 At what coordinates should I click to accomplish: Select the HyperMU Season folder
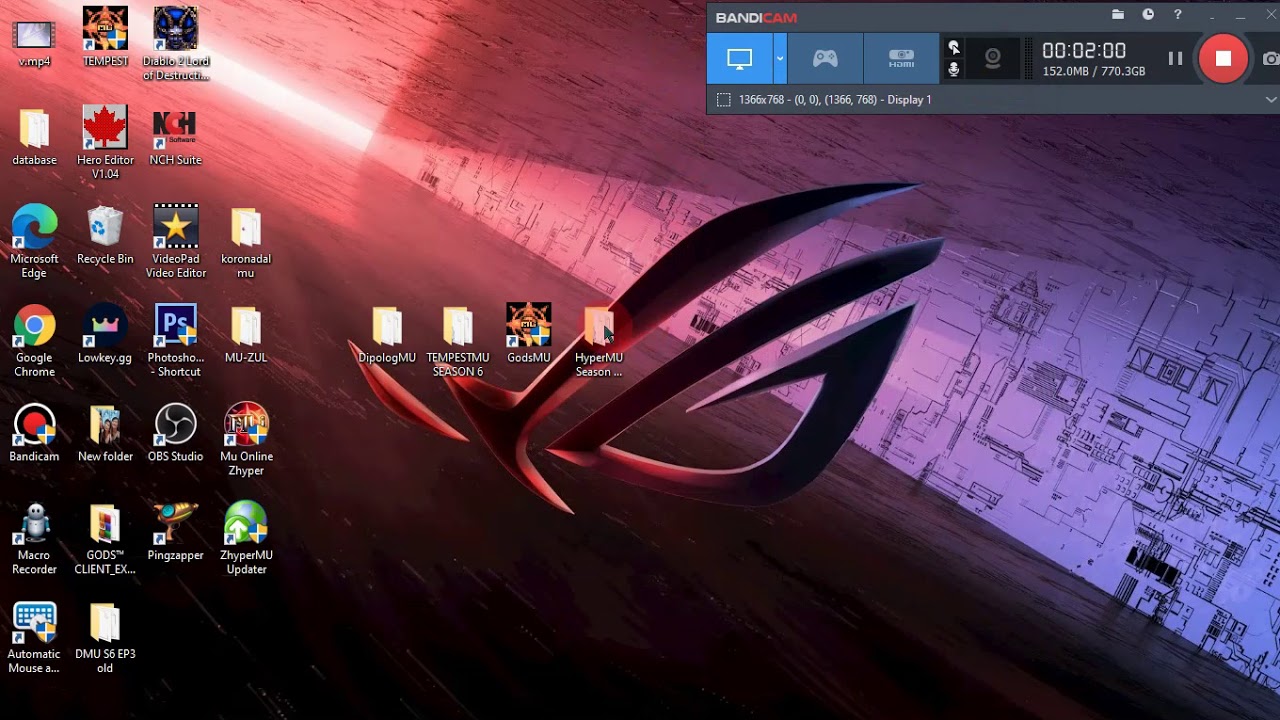tap(599, 341)
